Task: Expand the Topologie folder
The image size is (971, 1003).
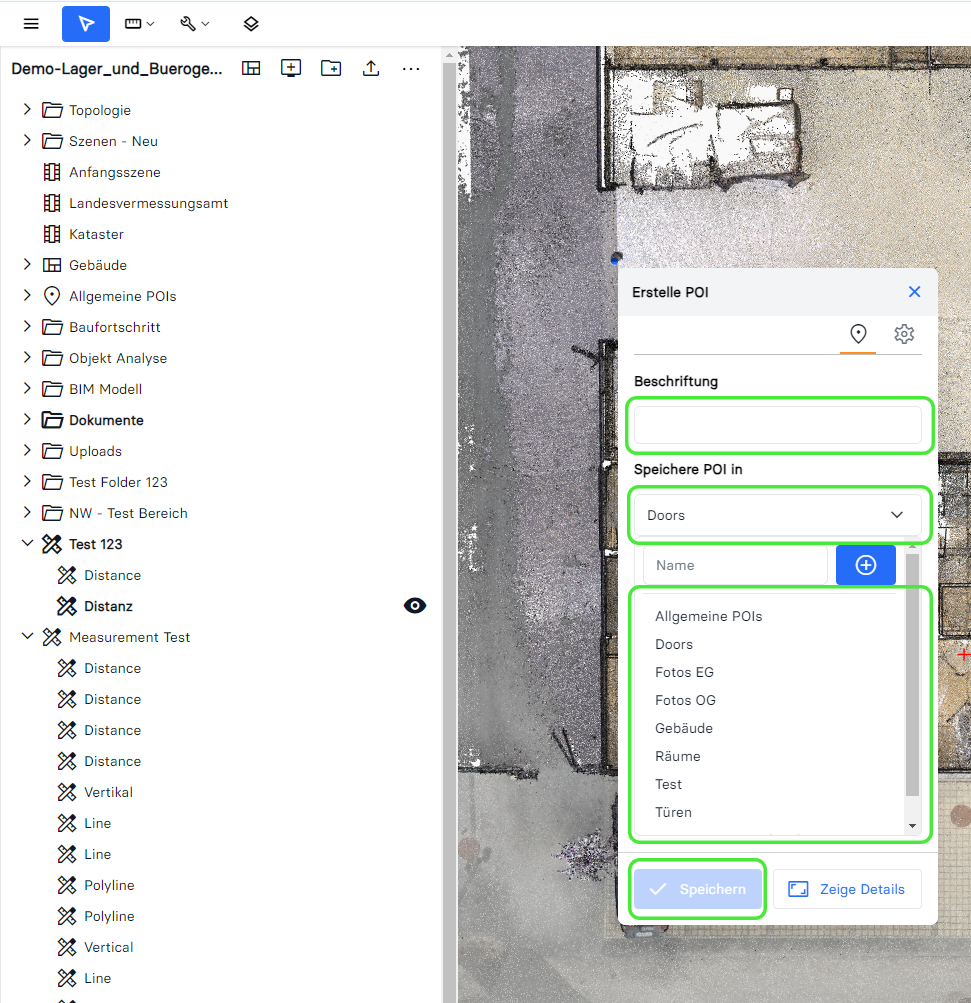Action: 27,110
